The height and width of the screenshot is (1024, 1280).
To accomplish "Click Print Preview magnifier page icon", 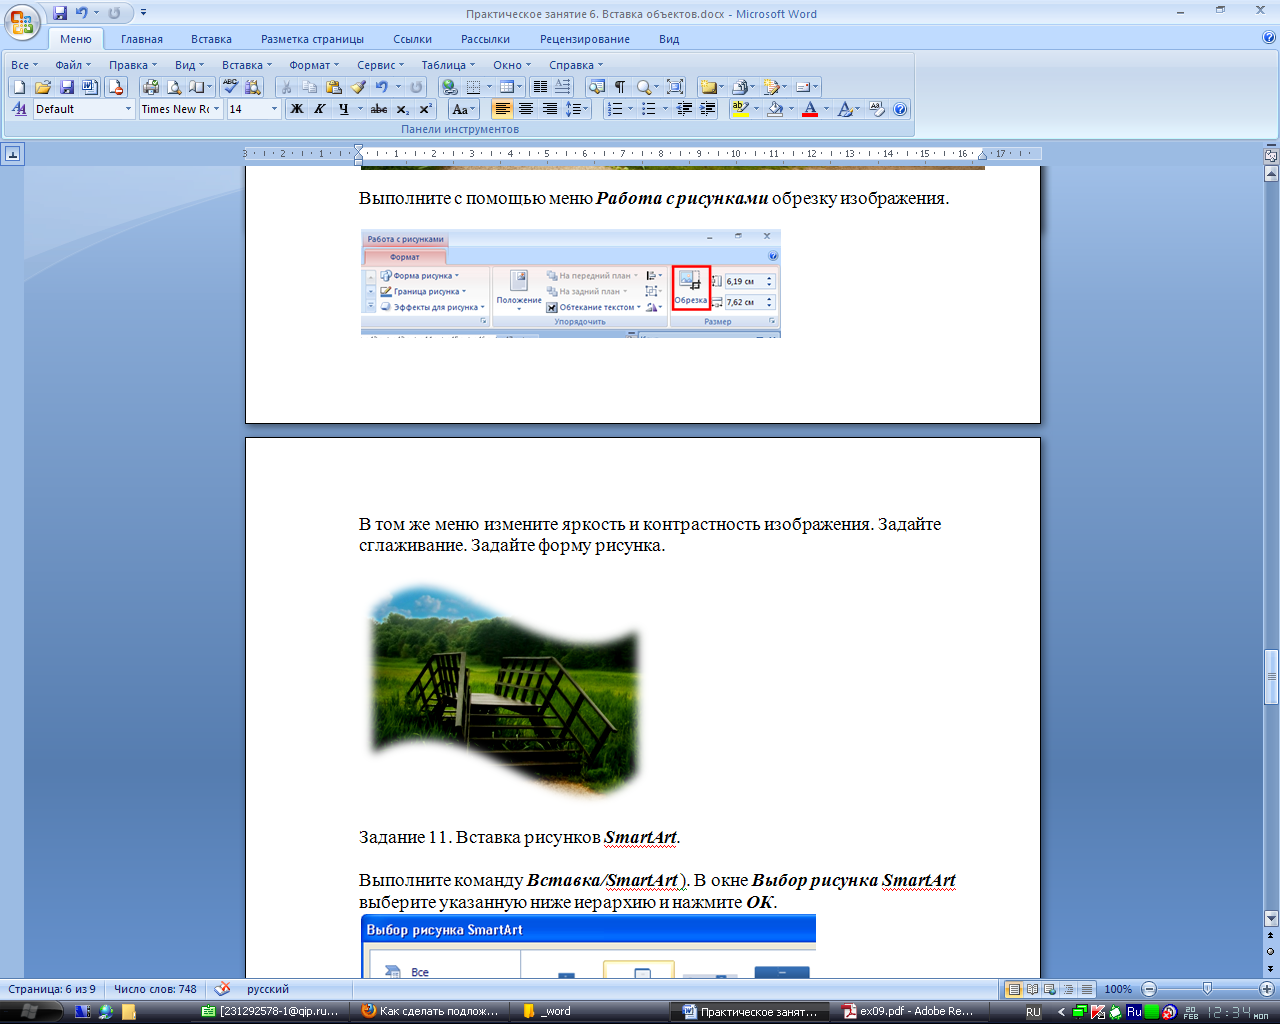I will point(174,87).
